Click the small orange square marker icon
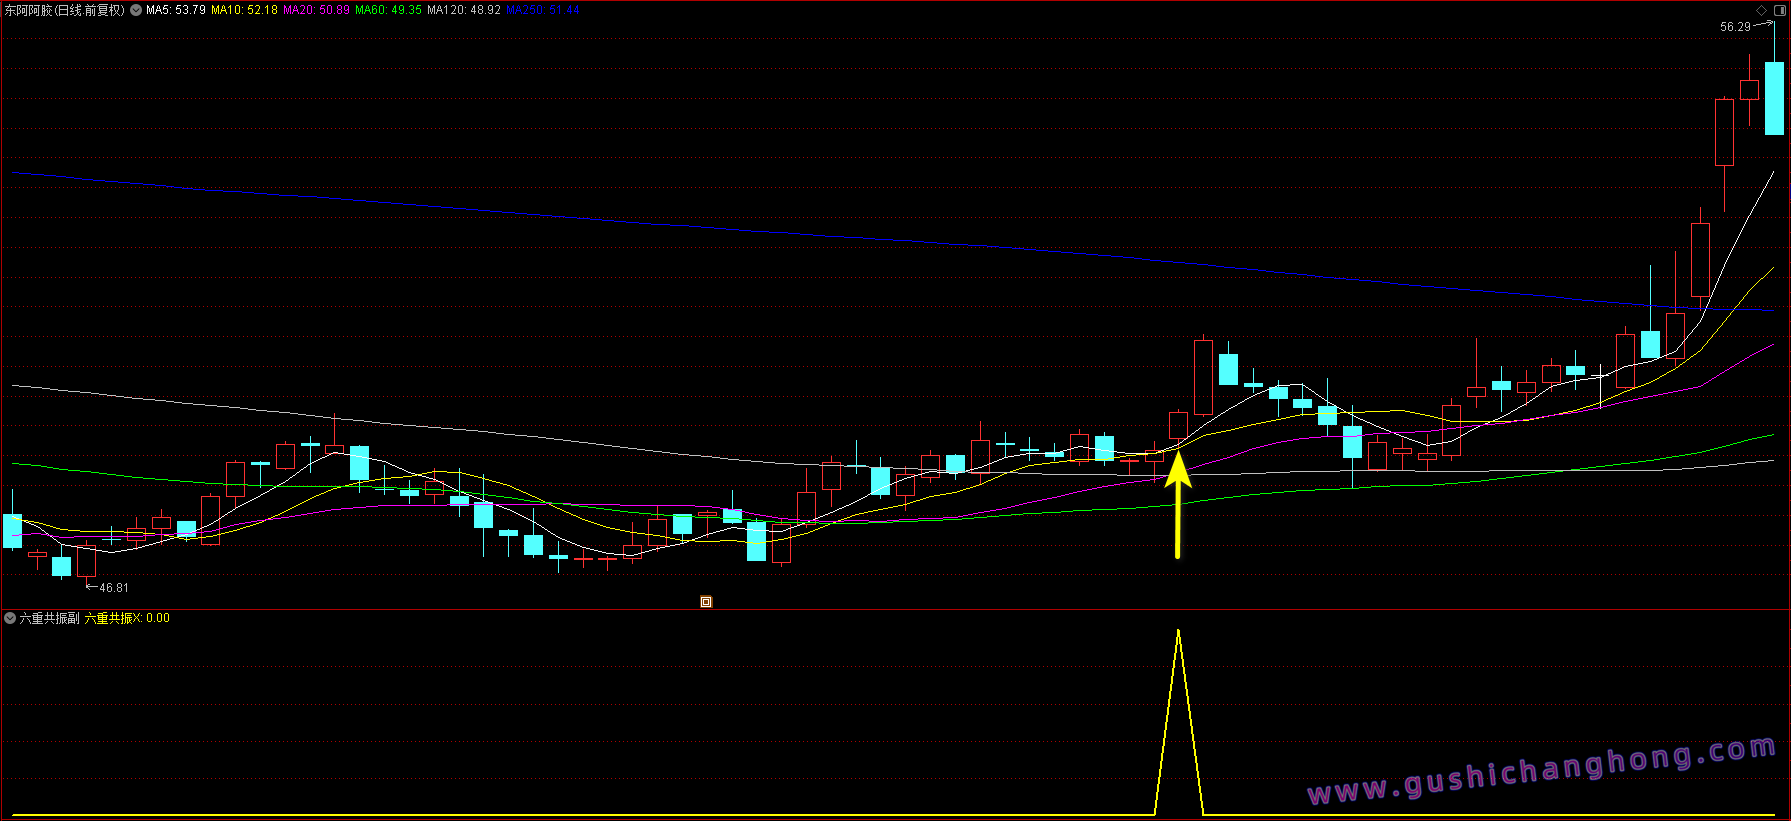 pyautogui.click(x=706, y=602)
